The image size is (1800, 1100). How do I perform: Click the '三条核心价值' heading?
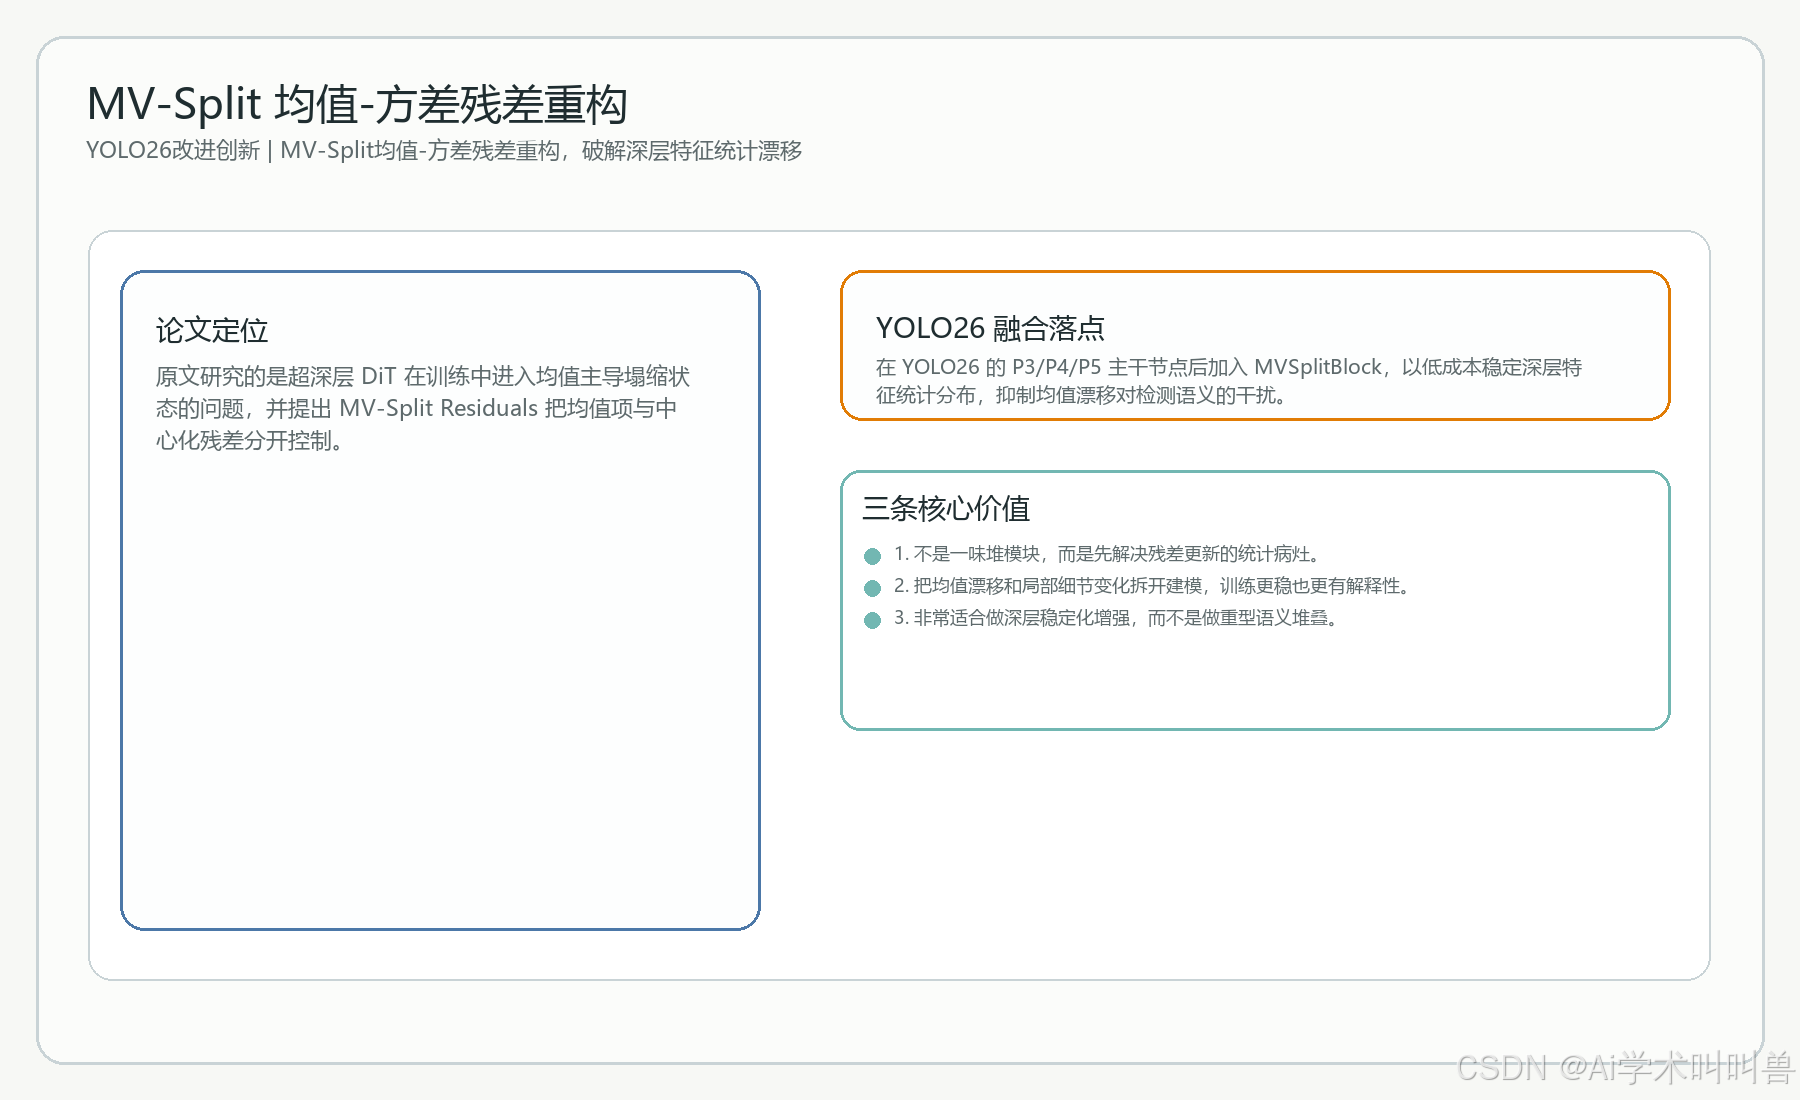(x=946, y=508)
